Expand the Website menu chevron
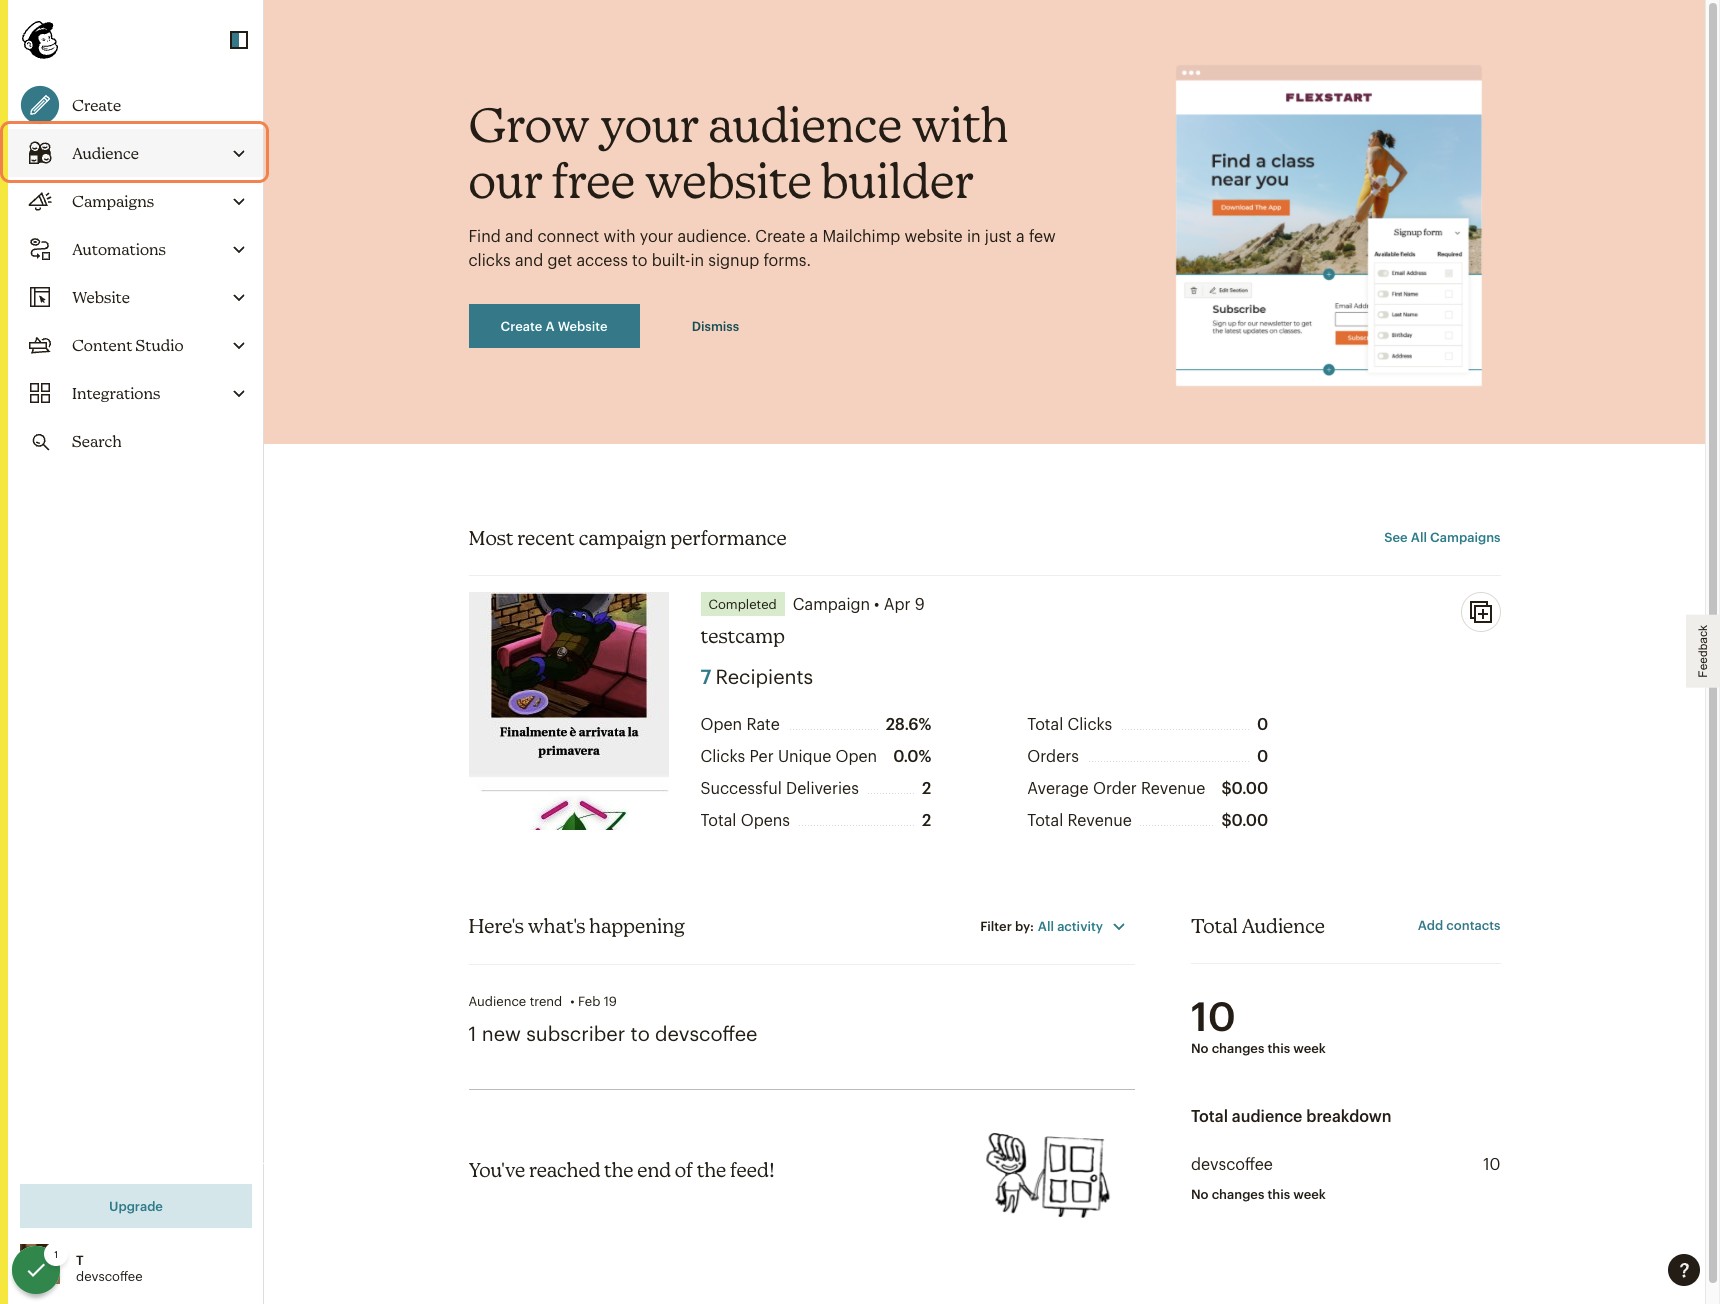1720x1304 pixels. pos(239,297)
